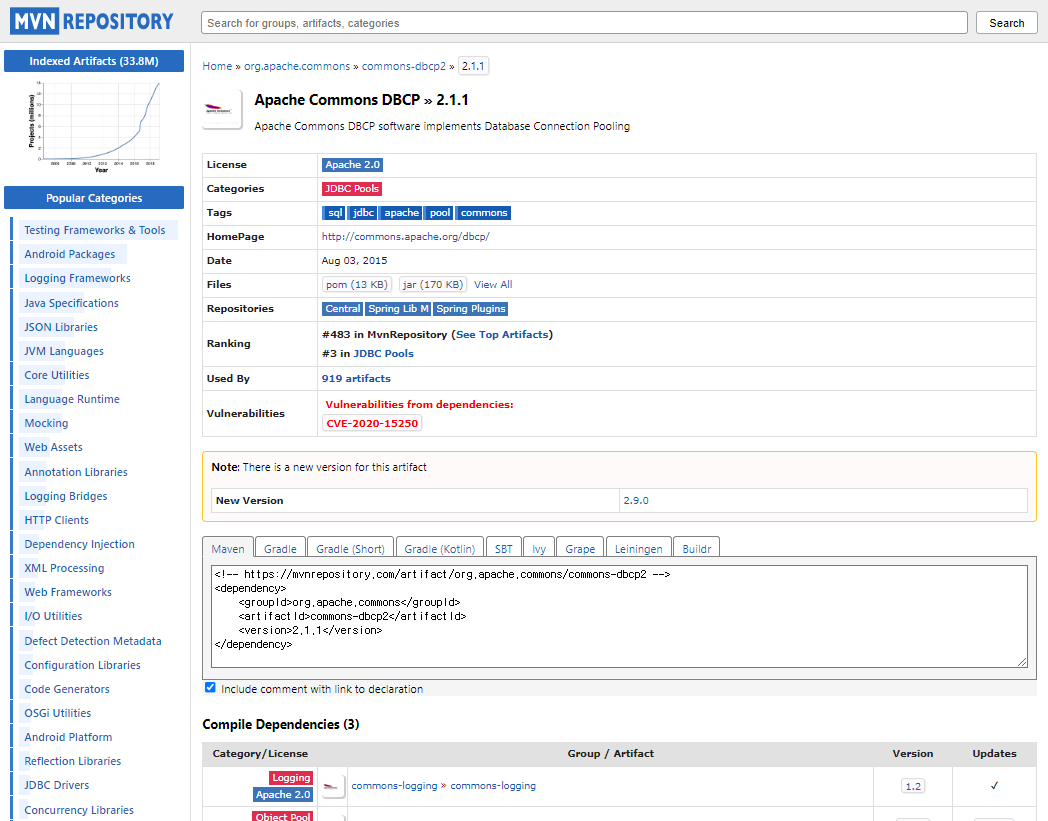Image resolution: width=1048 pixels, height=821 pixels.
Task: Click the Search button
Action: [1007, 23]
